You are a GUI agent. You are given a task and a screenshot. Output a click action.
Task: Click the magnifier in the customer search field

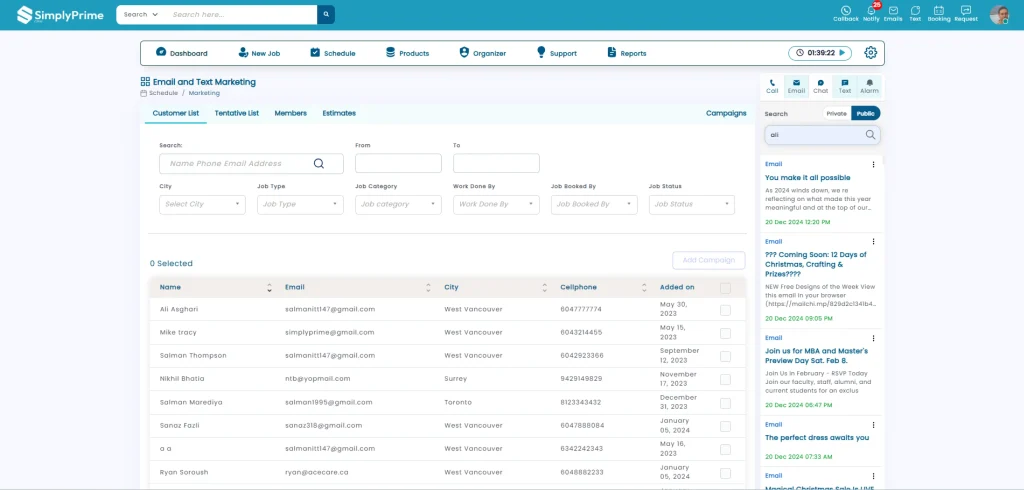coord(319,164)
